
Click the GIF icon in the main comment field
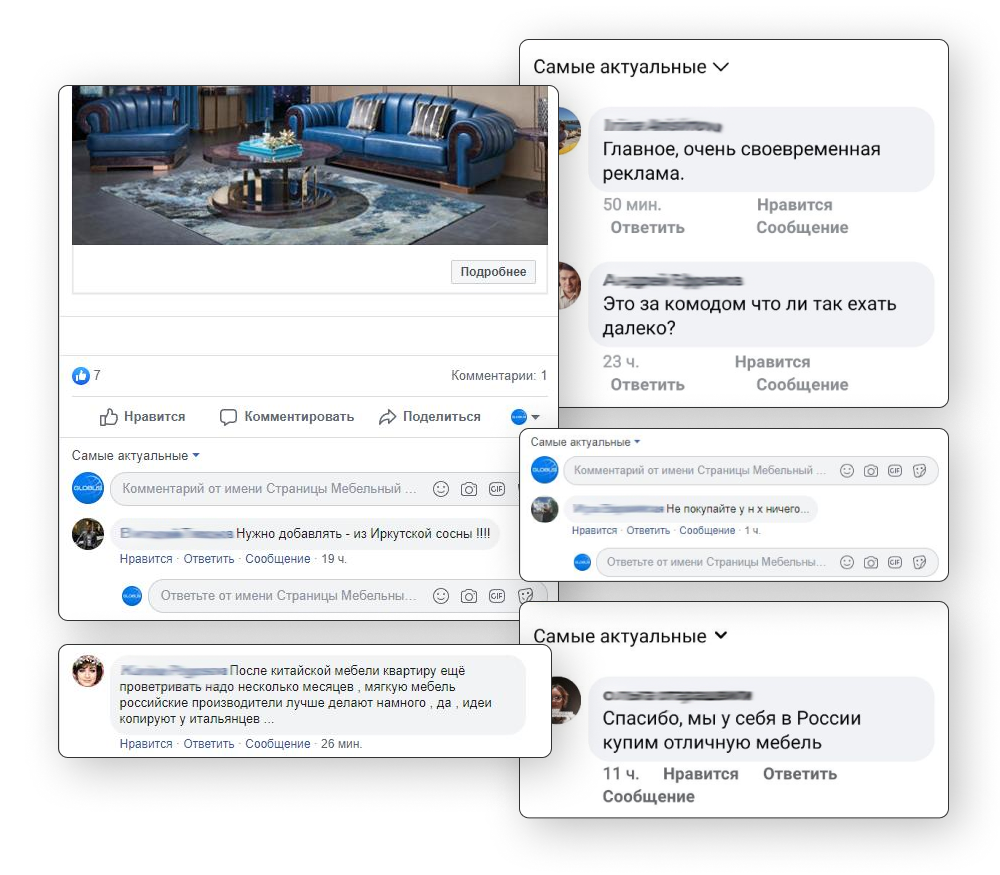tap(497, 489)
